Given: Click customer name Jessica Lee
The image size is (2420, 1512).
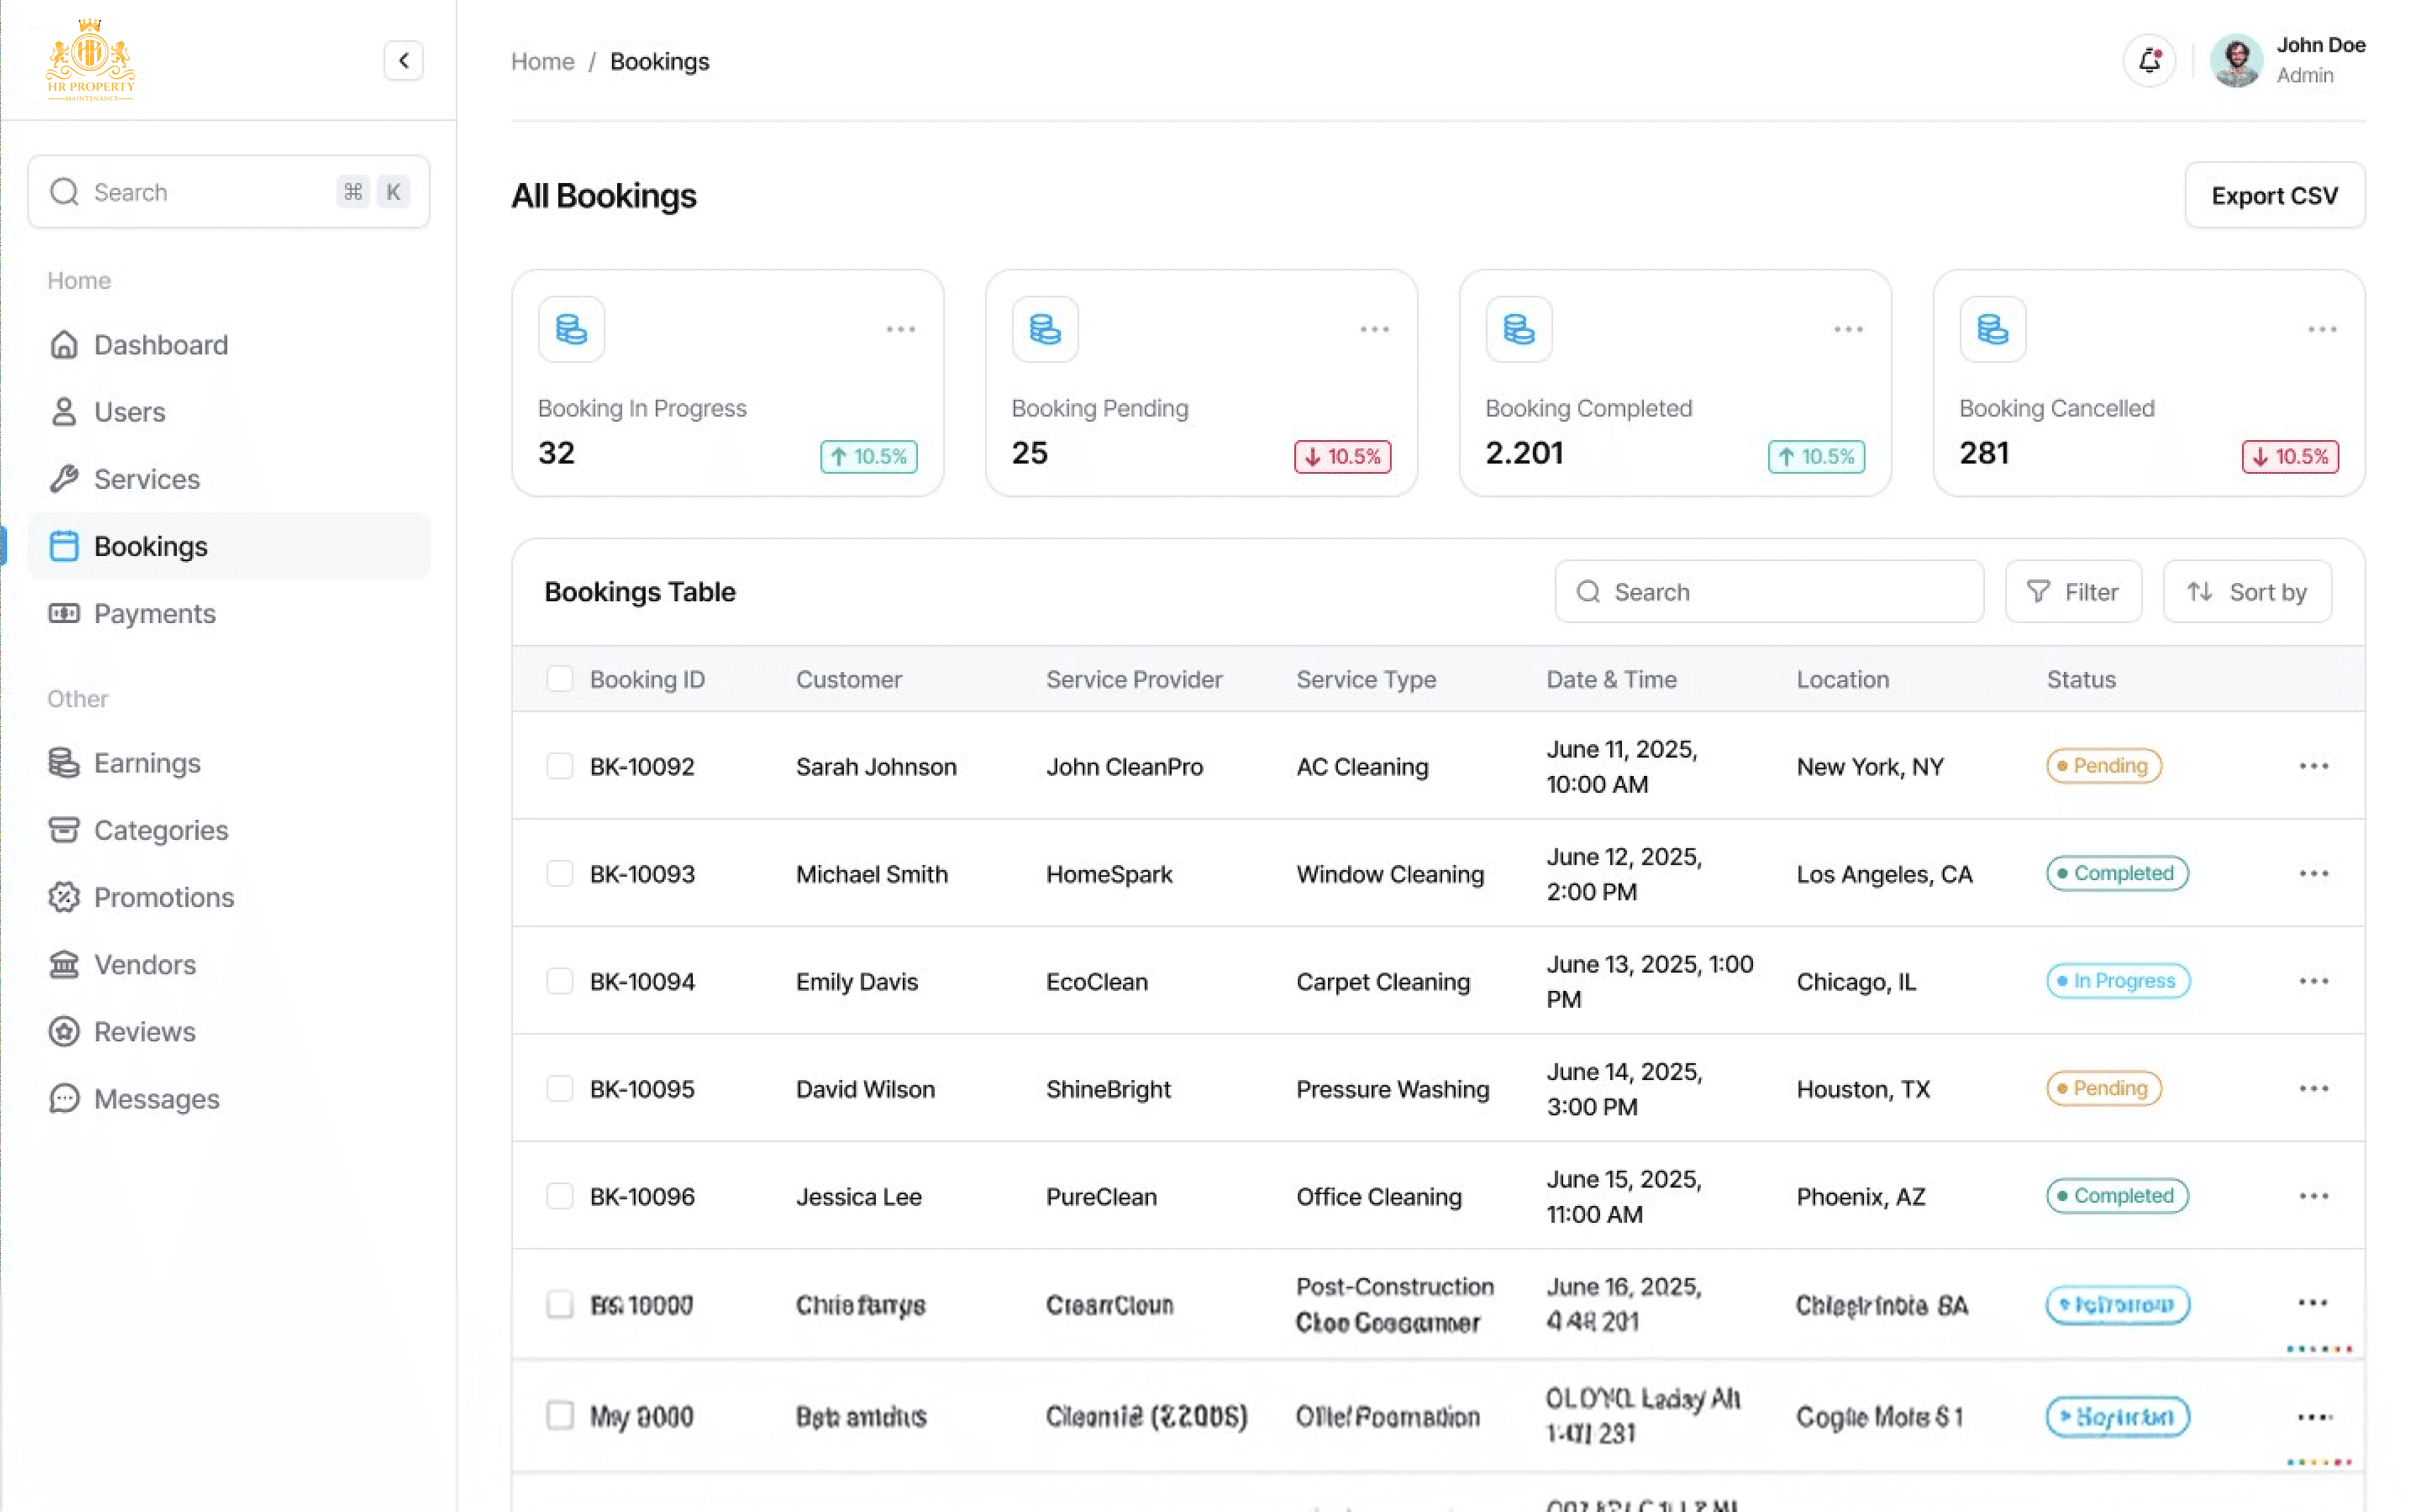Looking at the screenshot, I should (x=859, y=1196).
